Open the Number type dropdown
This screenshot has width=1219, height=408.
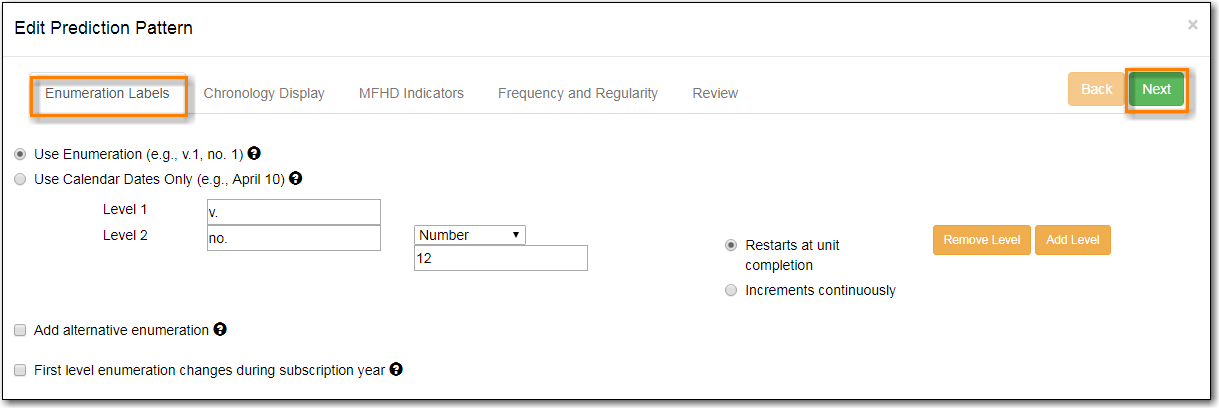click(469, 235)
